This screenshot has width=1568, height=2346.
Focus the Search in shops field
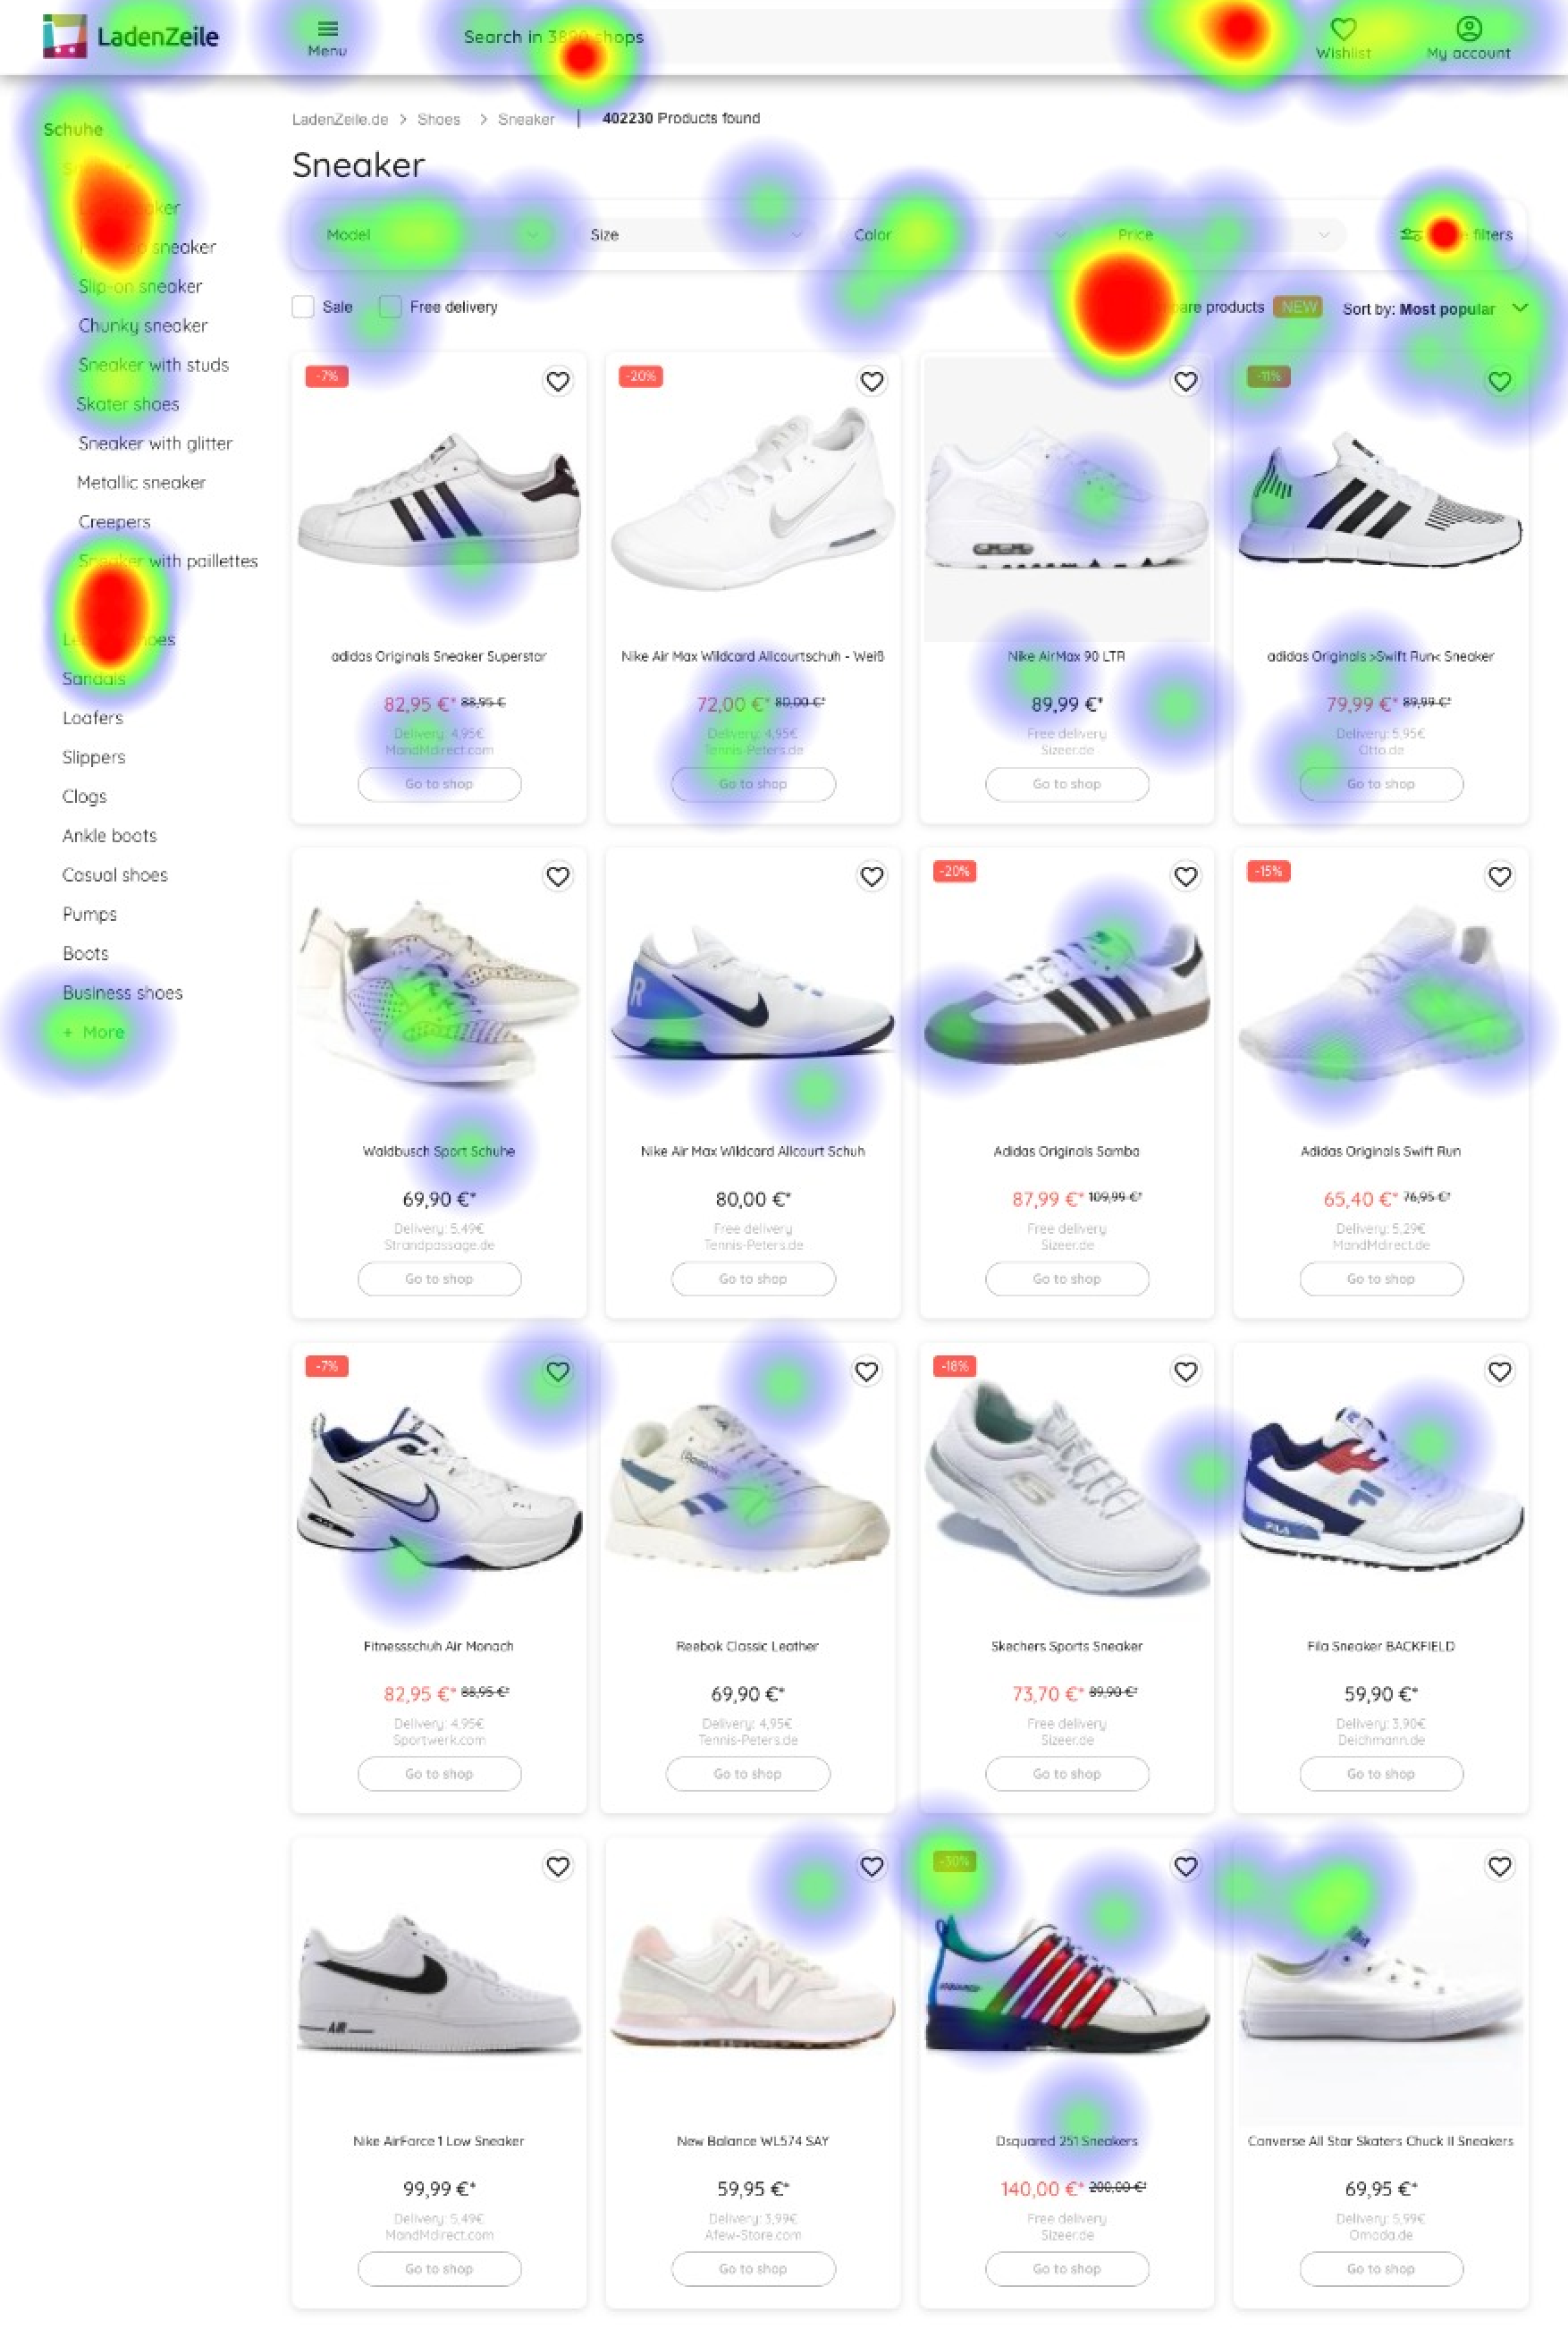tap(780, 37)
